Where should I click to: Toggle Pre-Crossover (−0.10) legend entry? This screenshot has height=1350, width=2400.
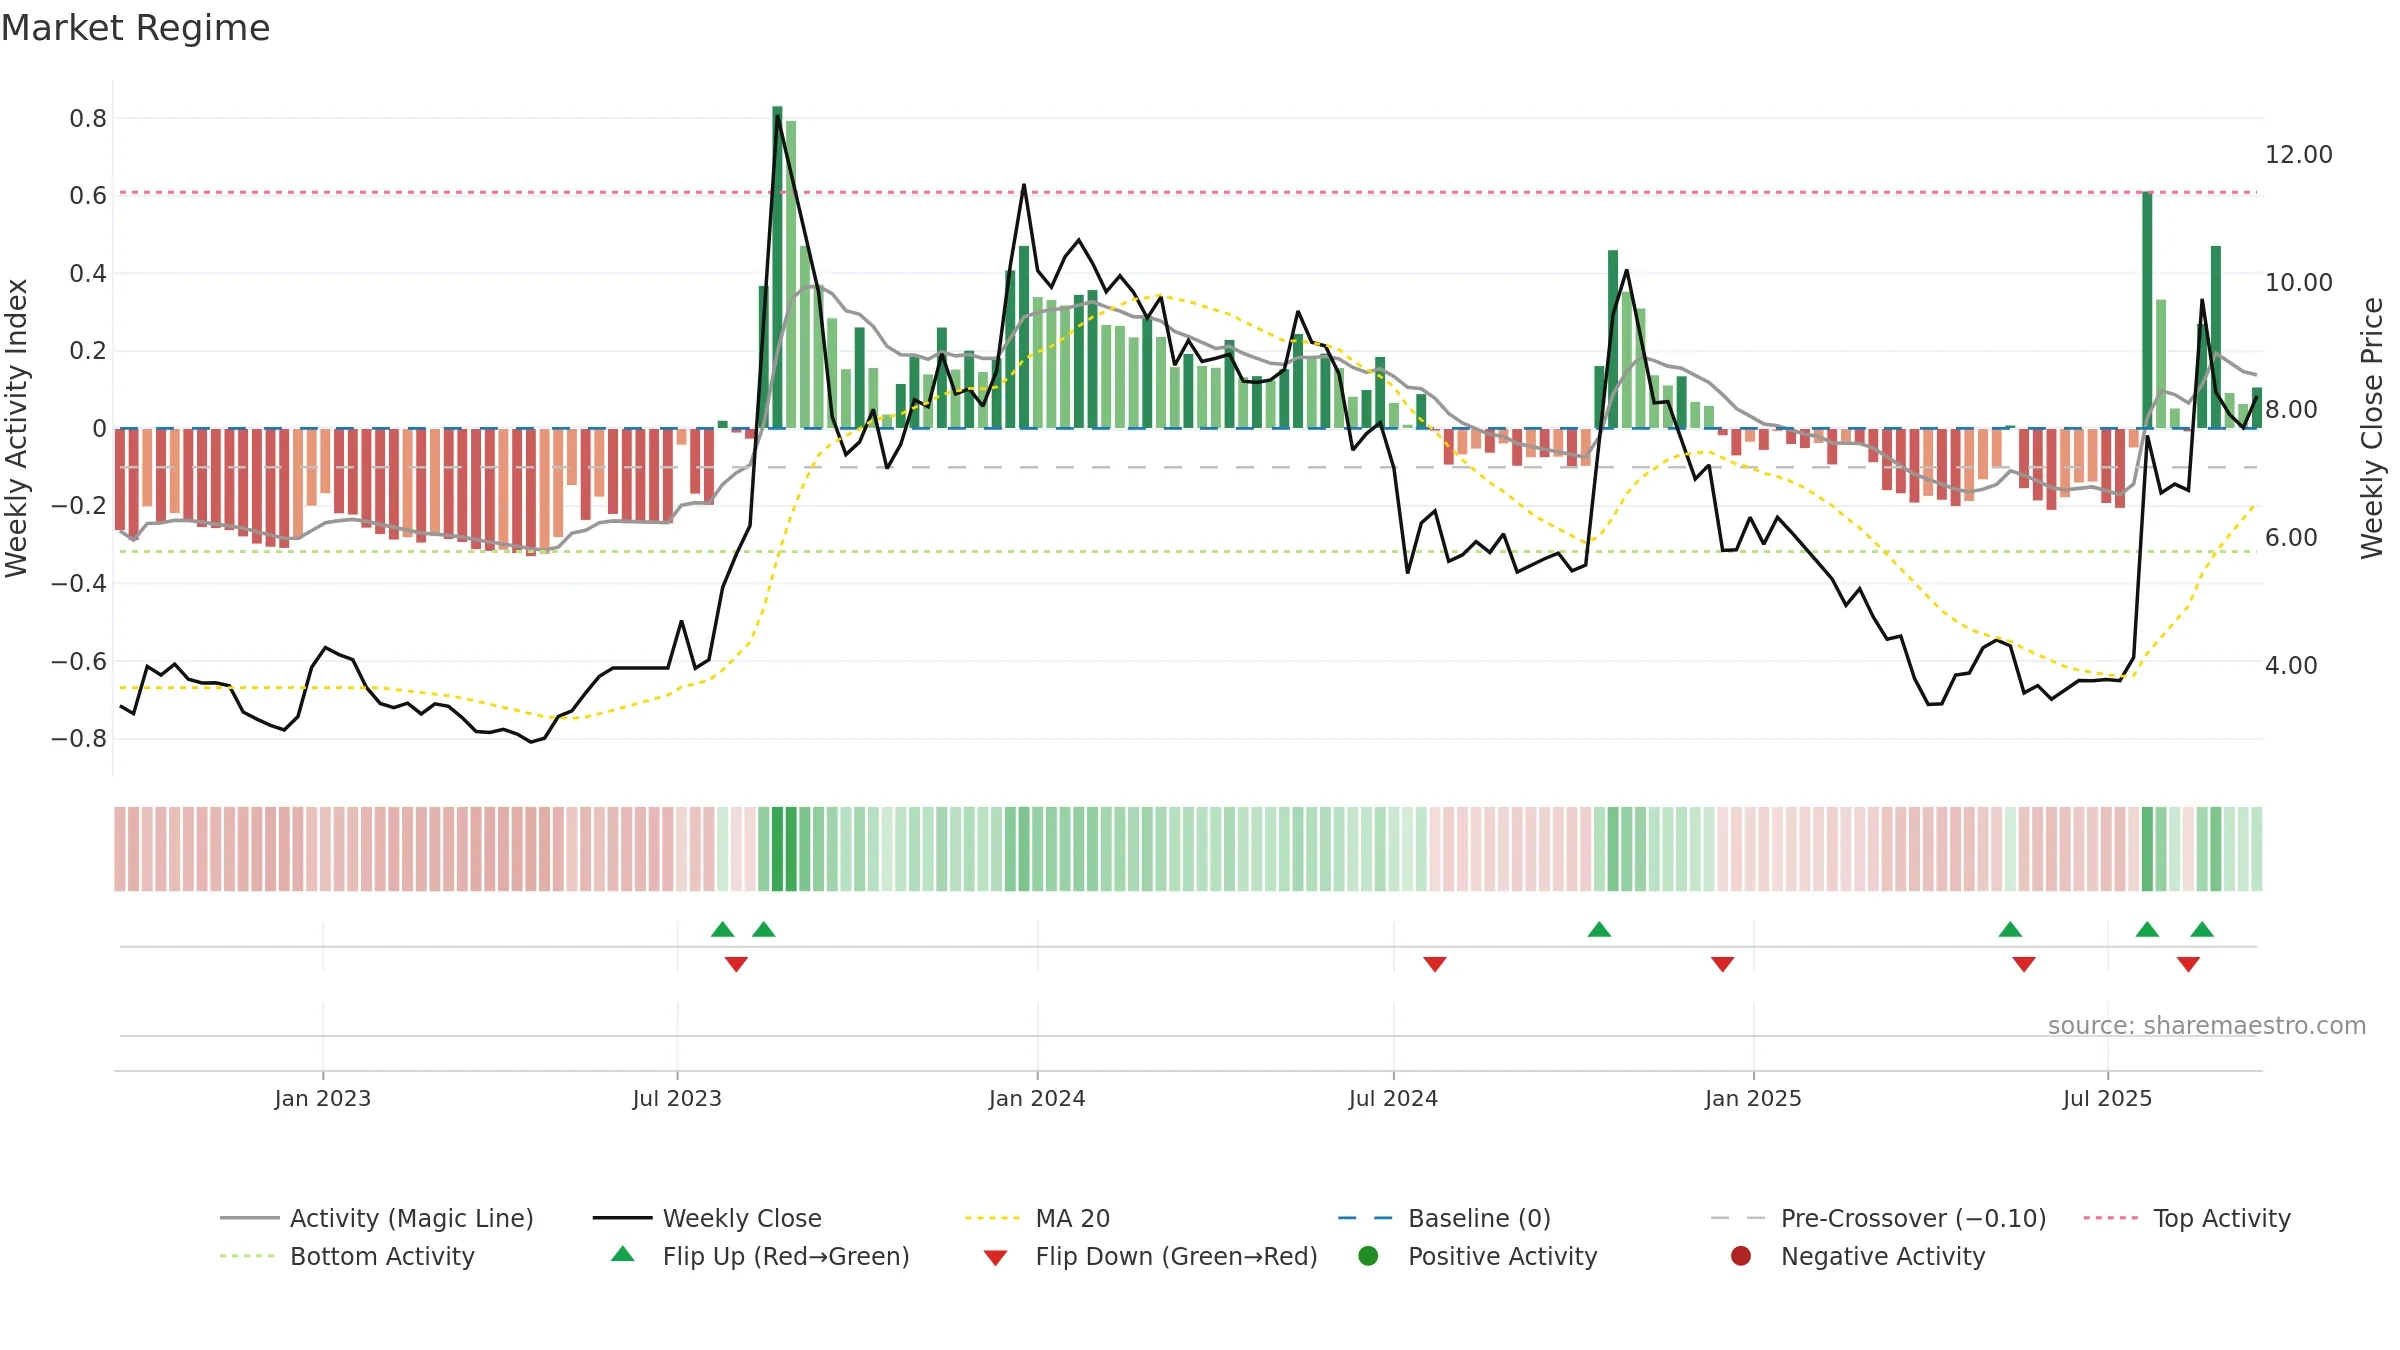1878,1218
